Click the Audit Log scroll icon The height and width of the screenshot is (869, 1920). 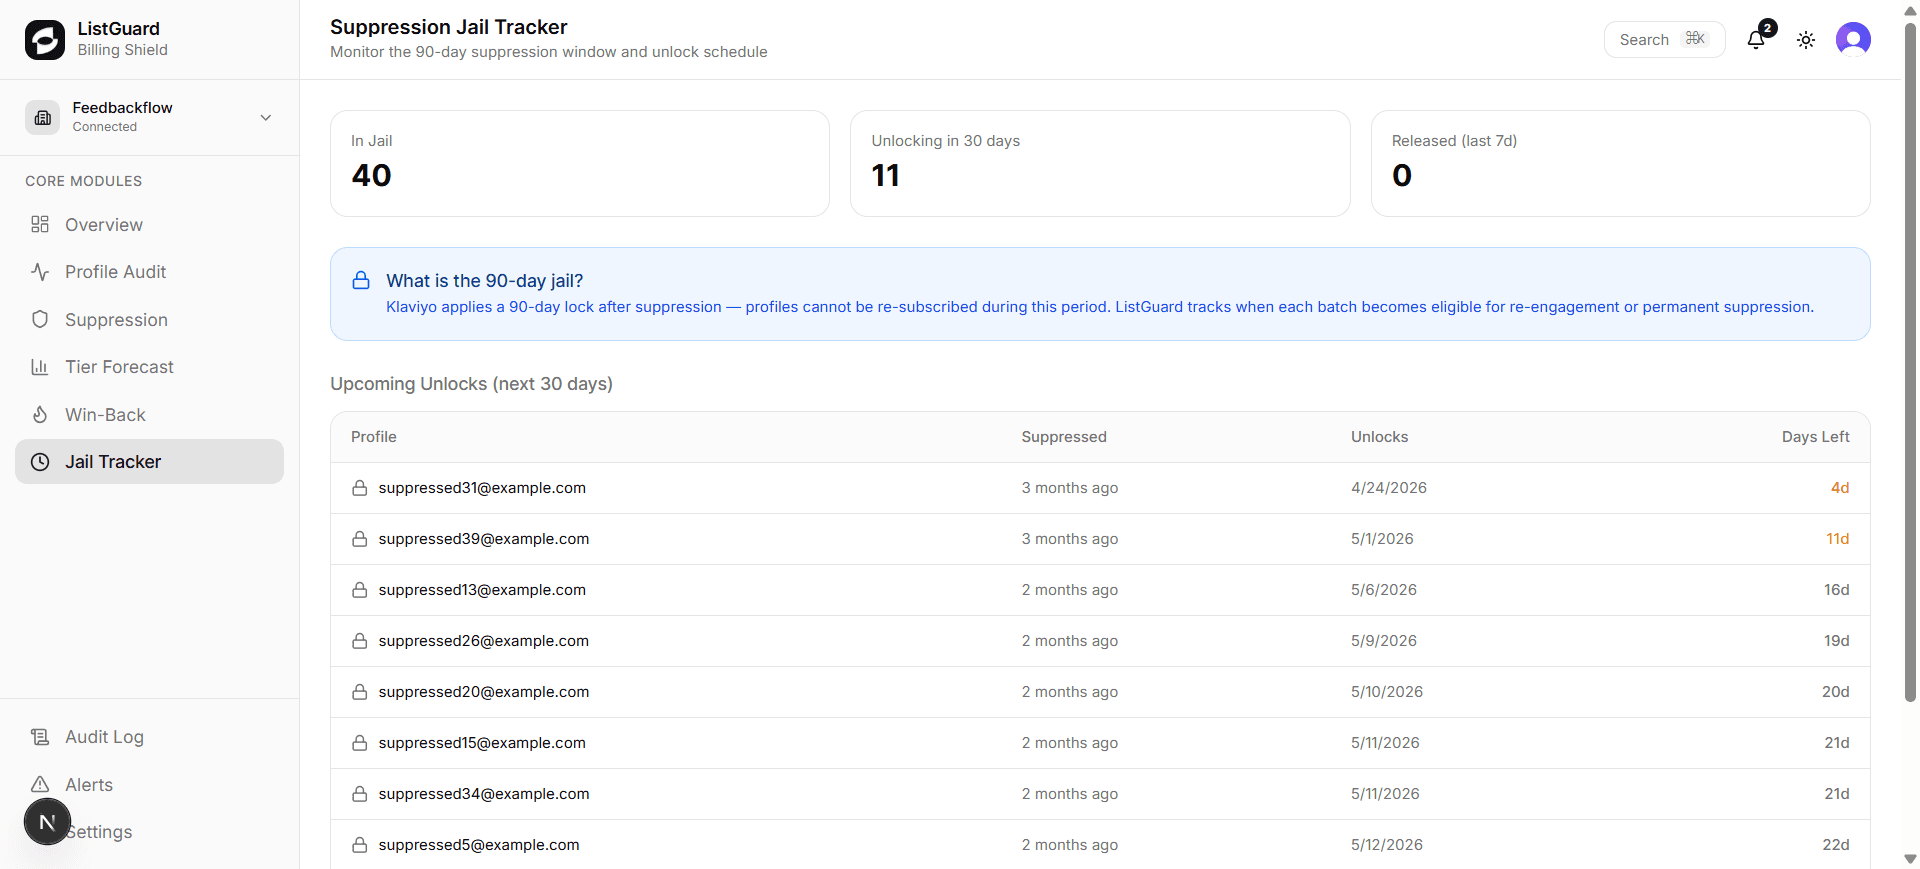pyautogui.click(x=40, y=737)
